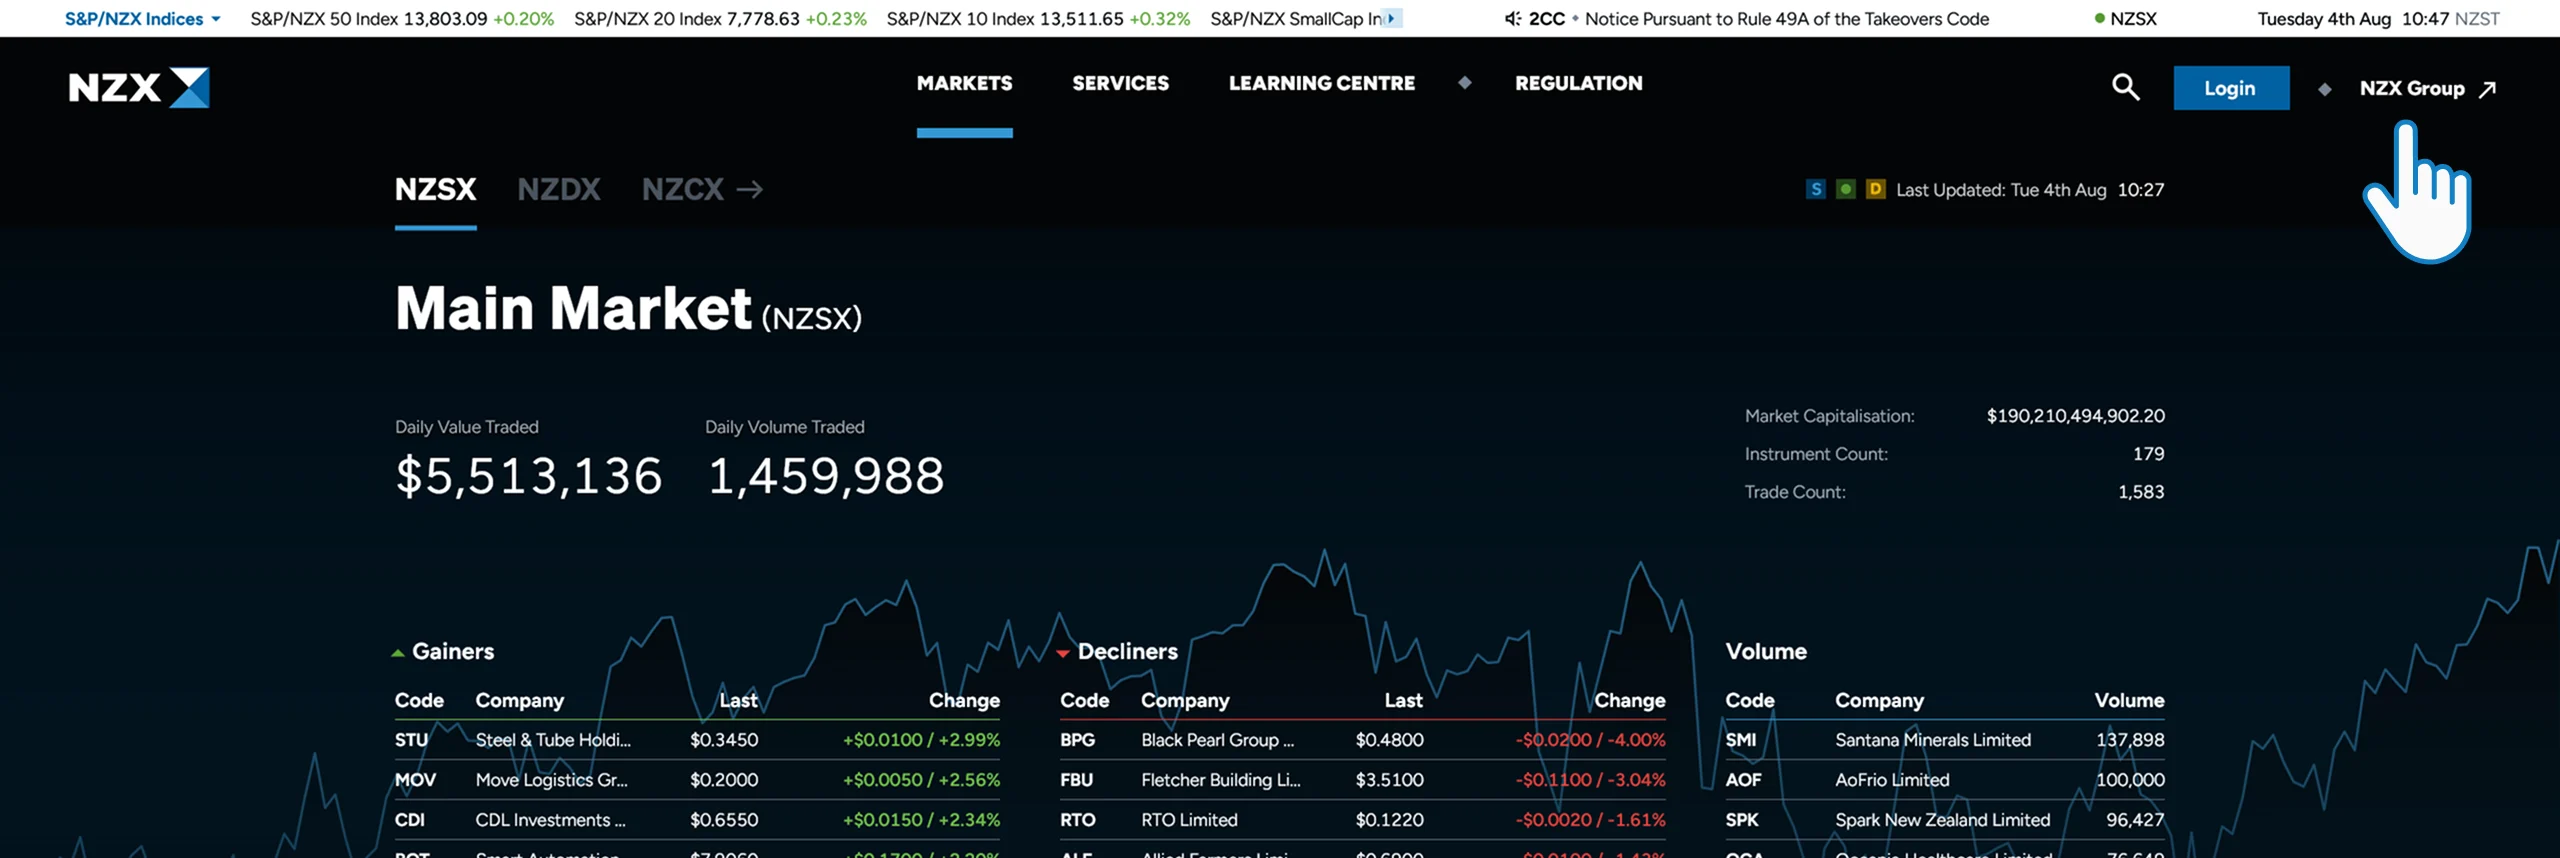Click the Instrument Count value 179
2560x858 pixels.
(2148, 454)
